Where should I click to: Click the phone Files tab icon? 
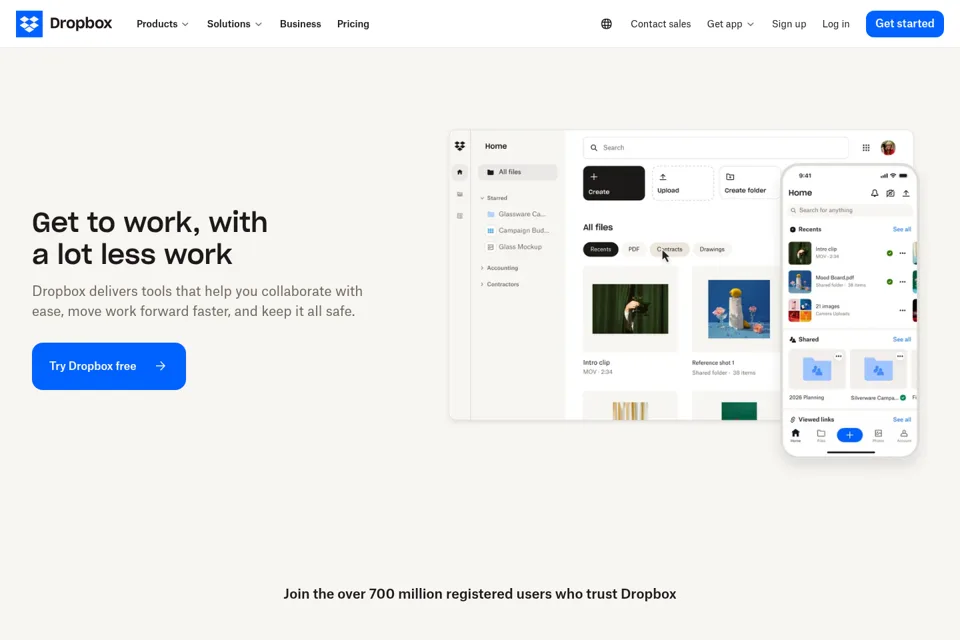[x=821, y=435]
